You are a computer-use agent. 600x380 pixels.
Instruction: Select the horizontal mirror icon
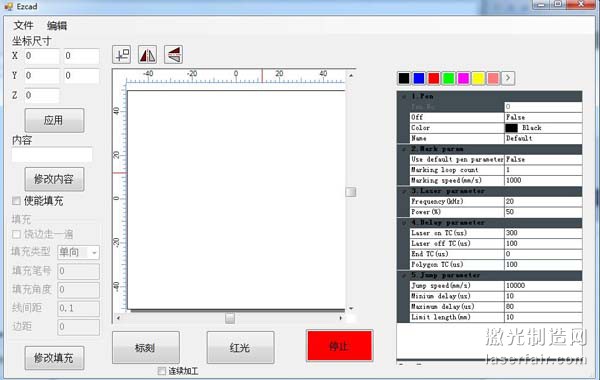point(147,55)
